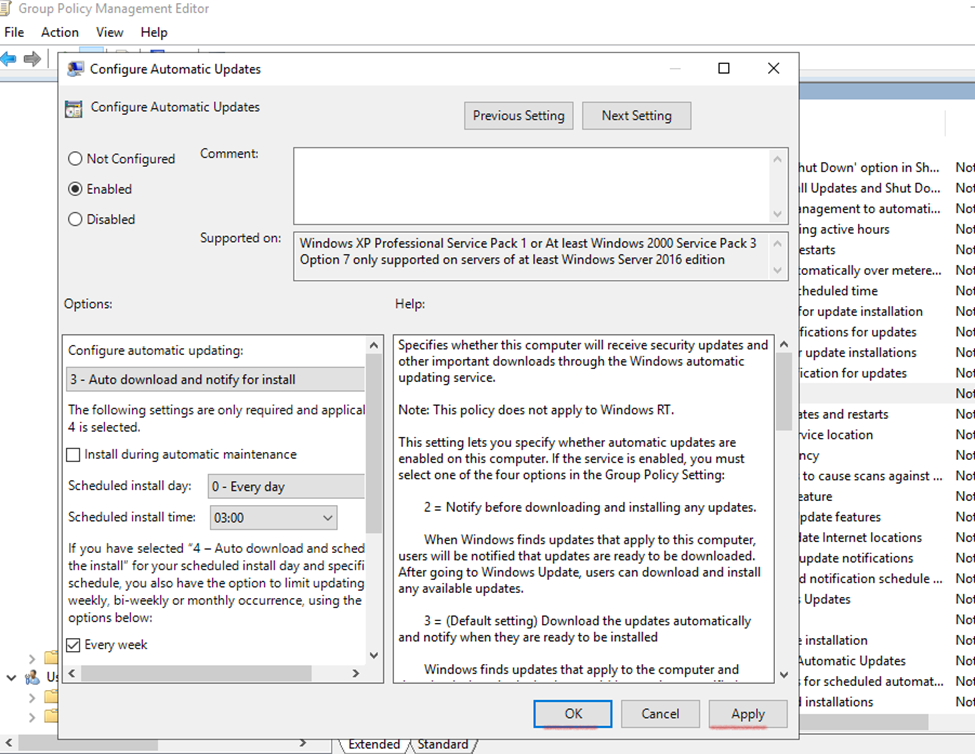Click the Supported on scroll-down arrow
The image size is (975, 754).
[778, 270]
